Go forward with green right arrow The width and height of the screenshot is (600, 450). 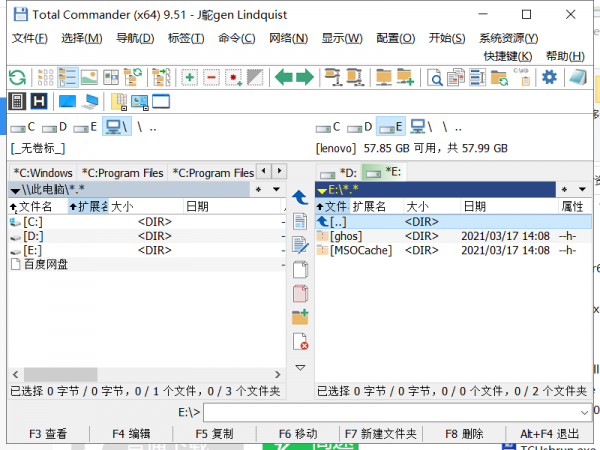click(305, 78)
